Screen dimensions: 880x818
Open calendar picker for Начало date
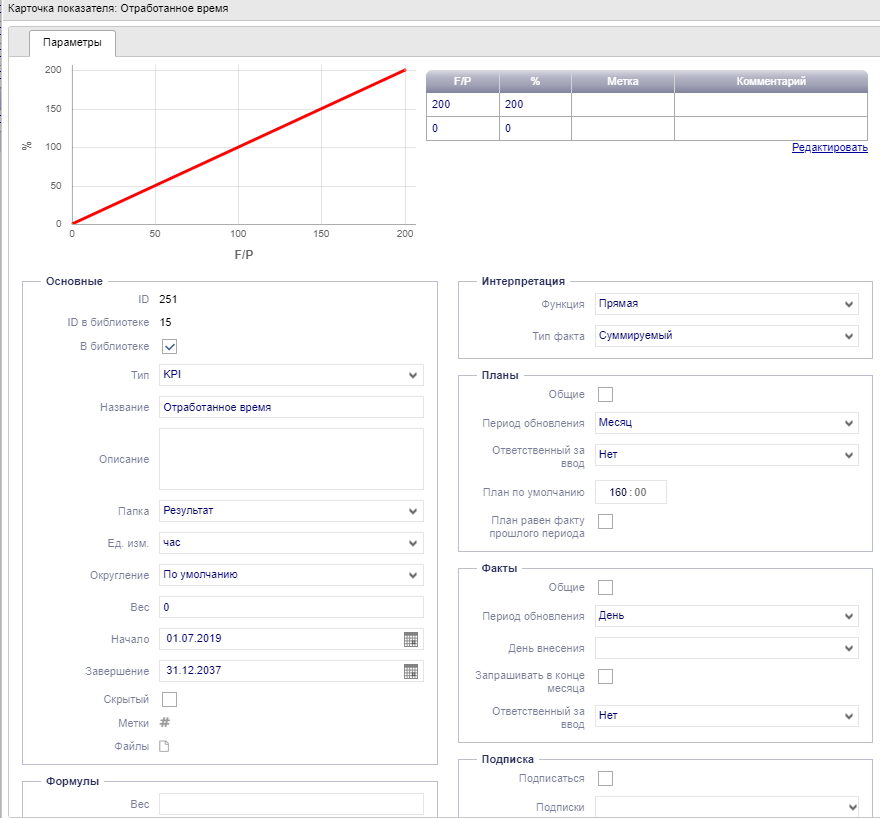pyautogui.click(x=410, y=639)
